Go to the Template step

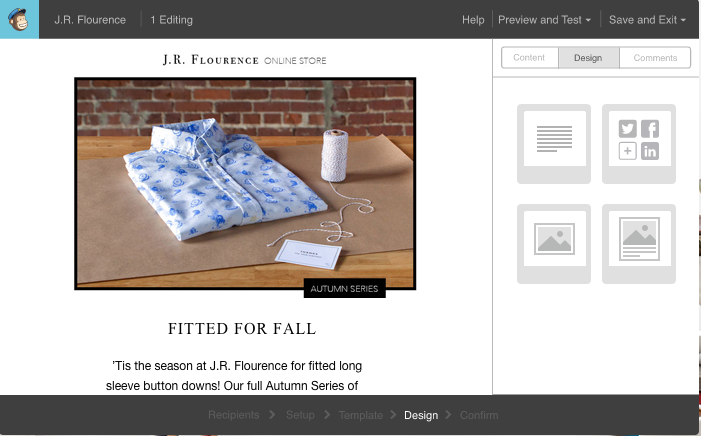coord(360,415)
